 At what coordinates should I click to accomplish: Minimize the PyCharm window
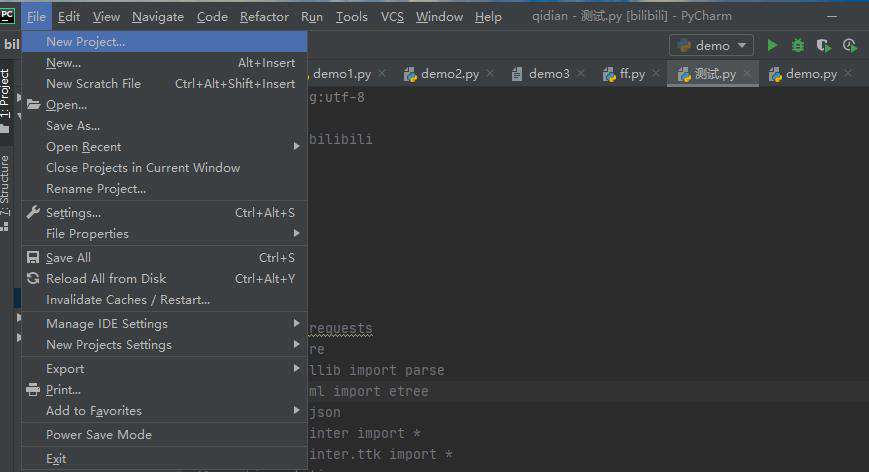click(x=832, y=17)
